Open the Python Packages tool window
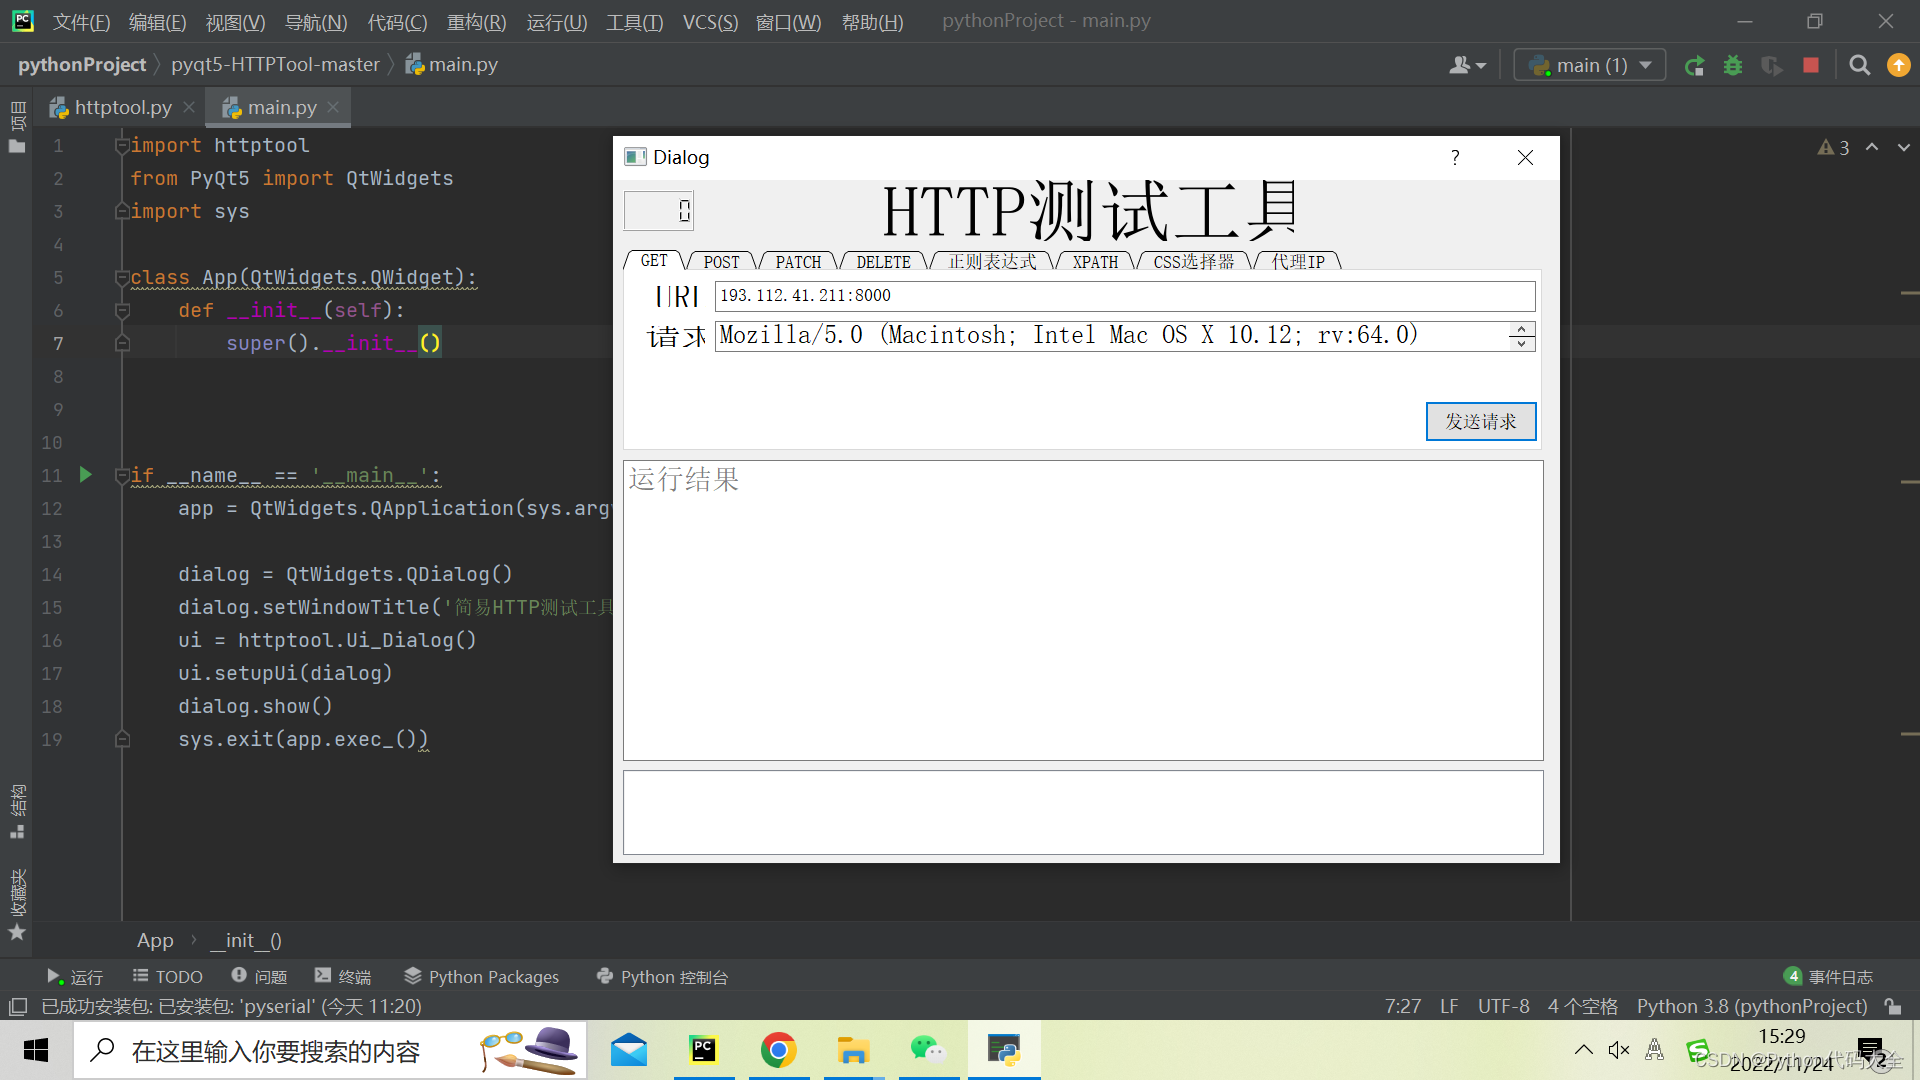The height and width of the screenshot is (1080, 1920). 481,977
